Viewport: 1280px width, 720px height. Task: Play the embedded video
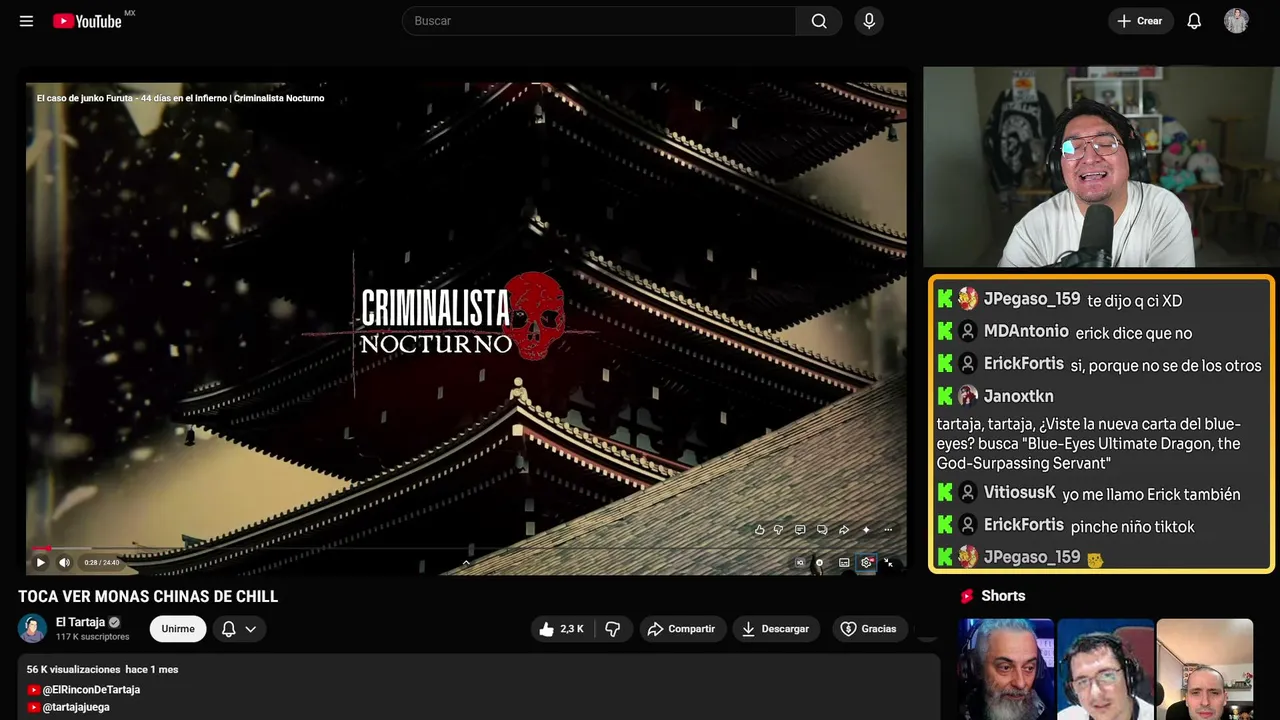(x=41, y=562)
